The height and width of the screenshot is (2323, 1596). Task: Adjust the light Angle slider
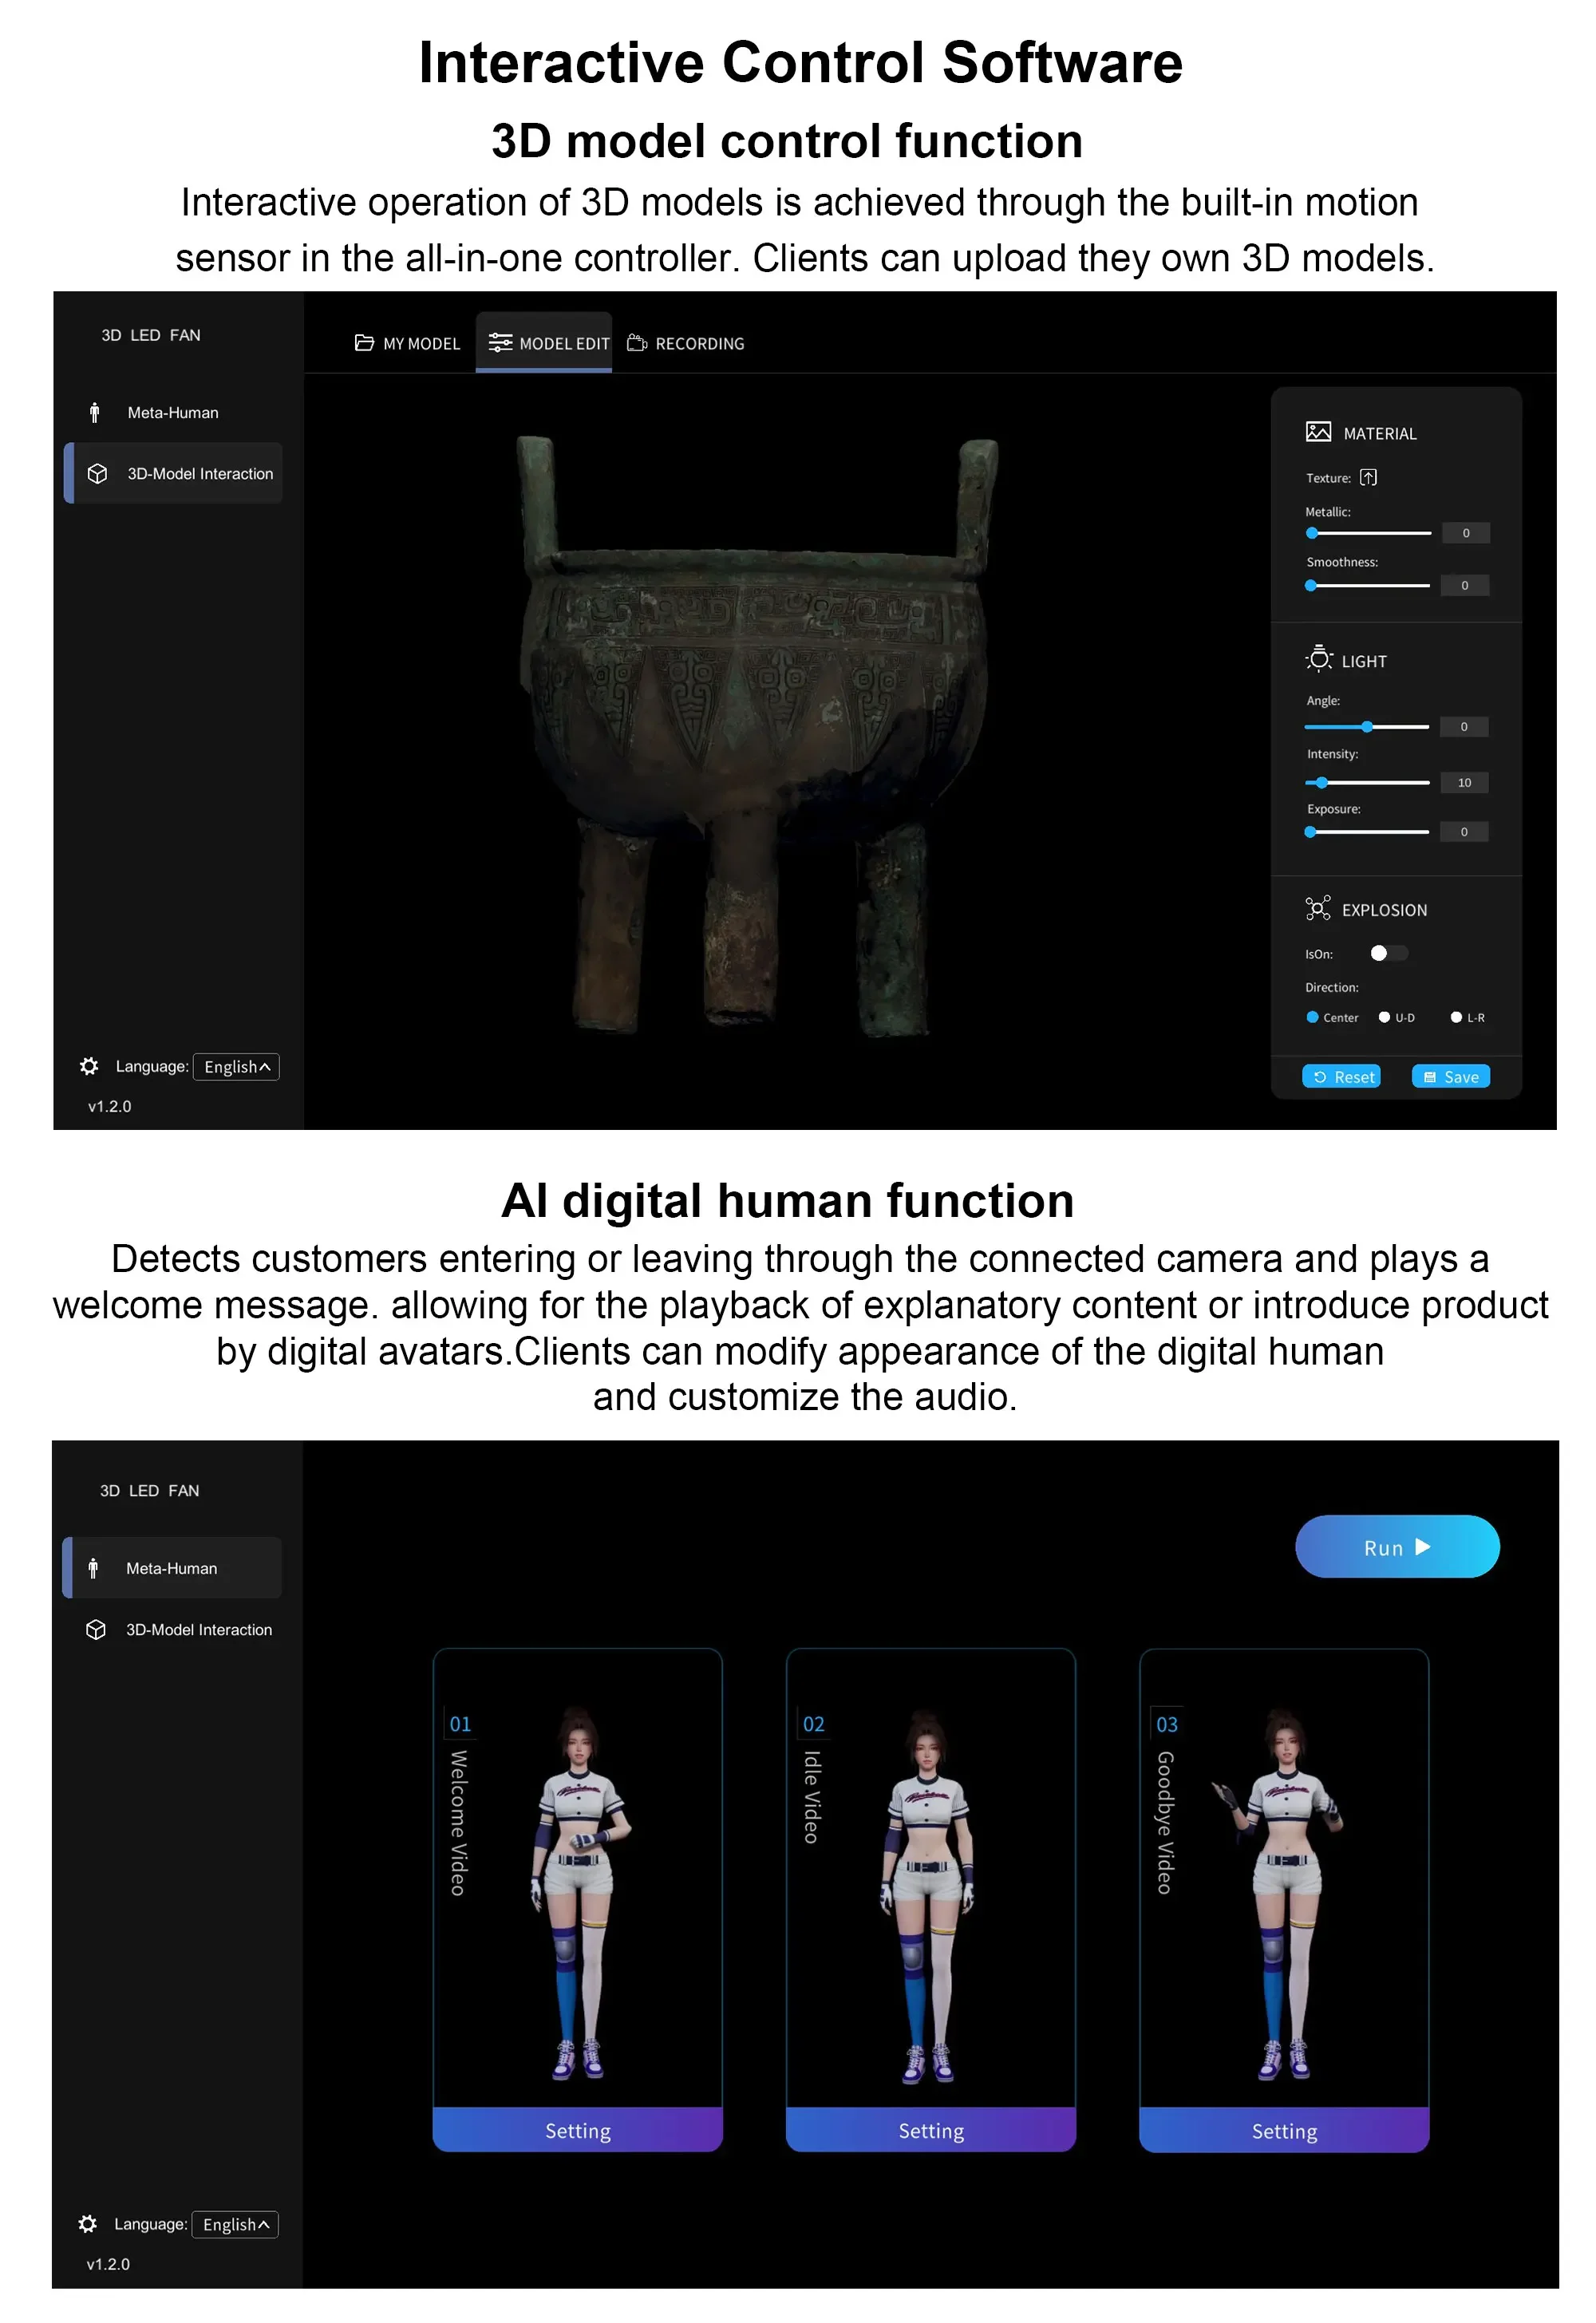coord(1367,727)
